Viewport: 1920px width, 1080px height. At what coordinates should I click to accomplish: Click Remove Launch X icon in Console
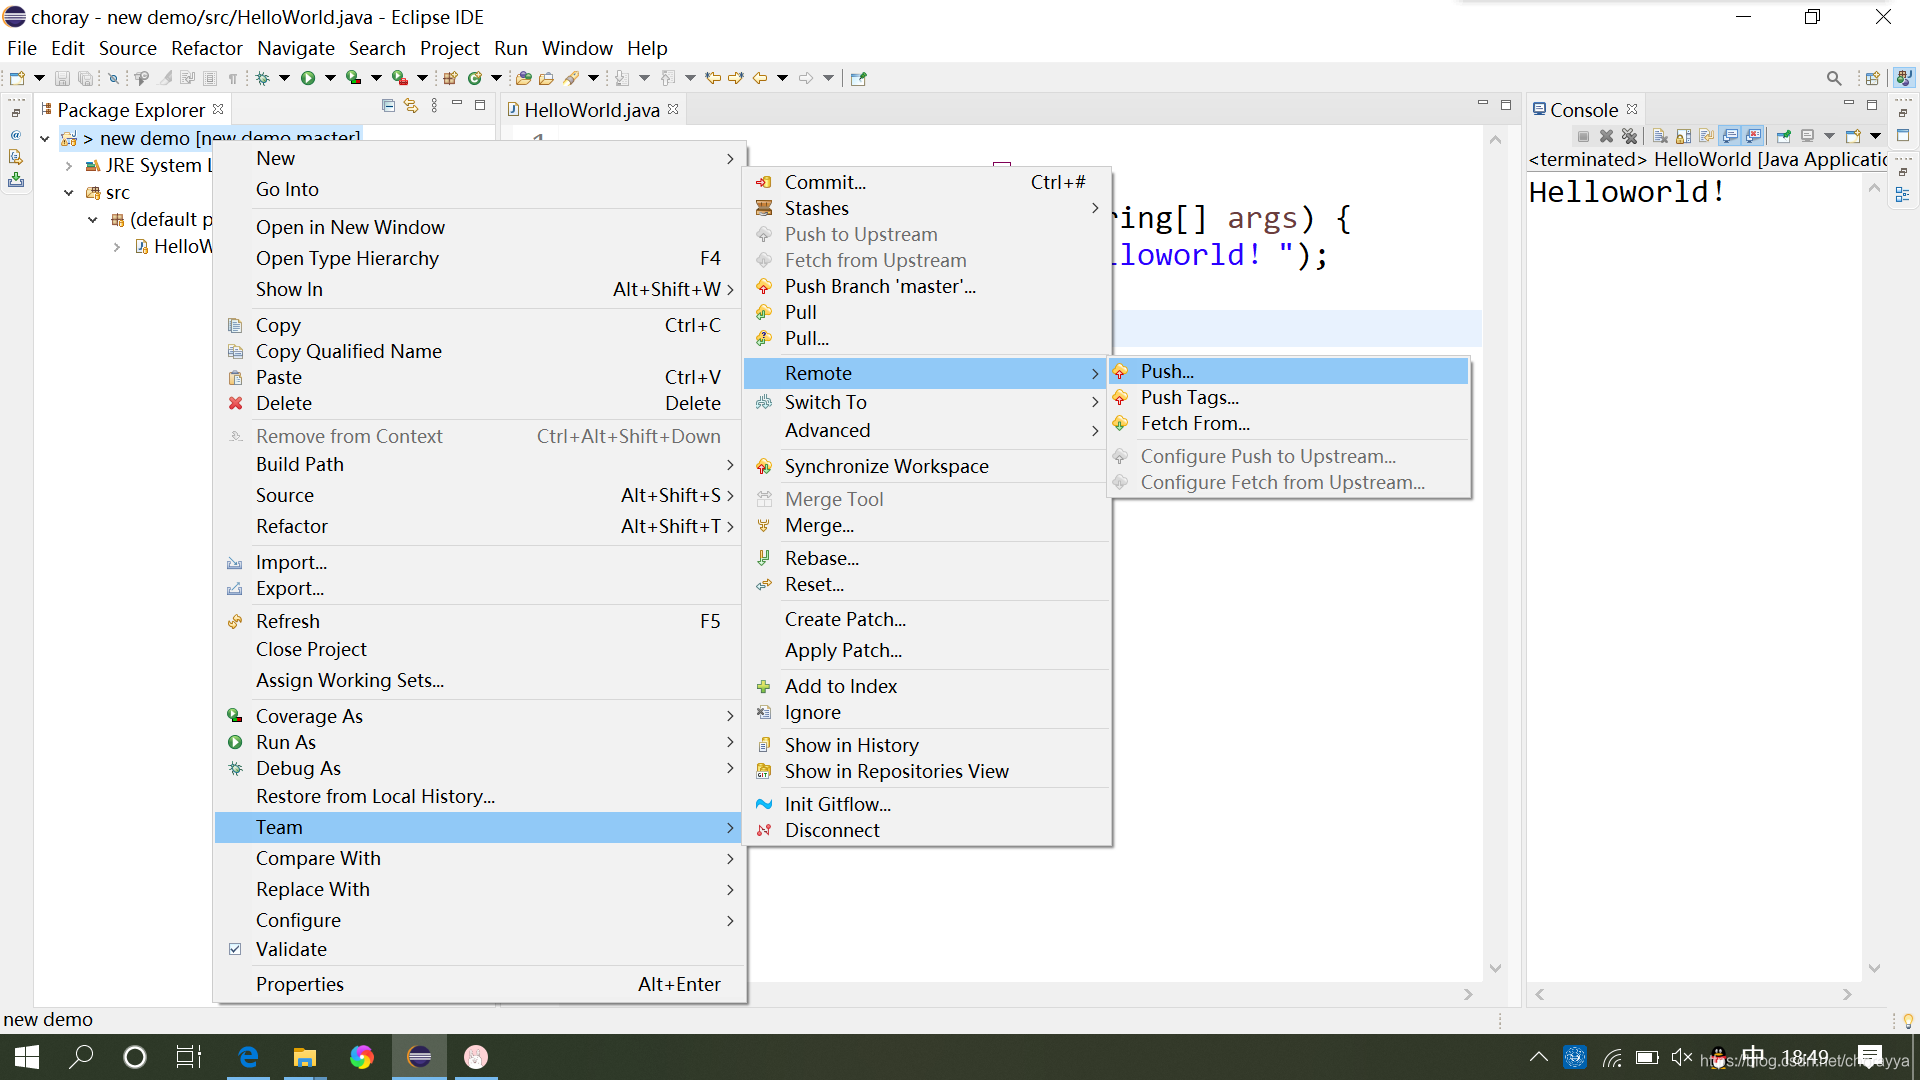(1606, 136)
